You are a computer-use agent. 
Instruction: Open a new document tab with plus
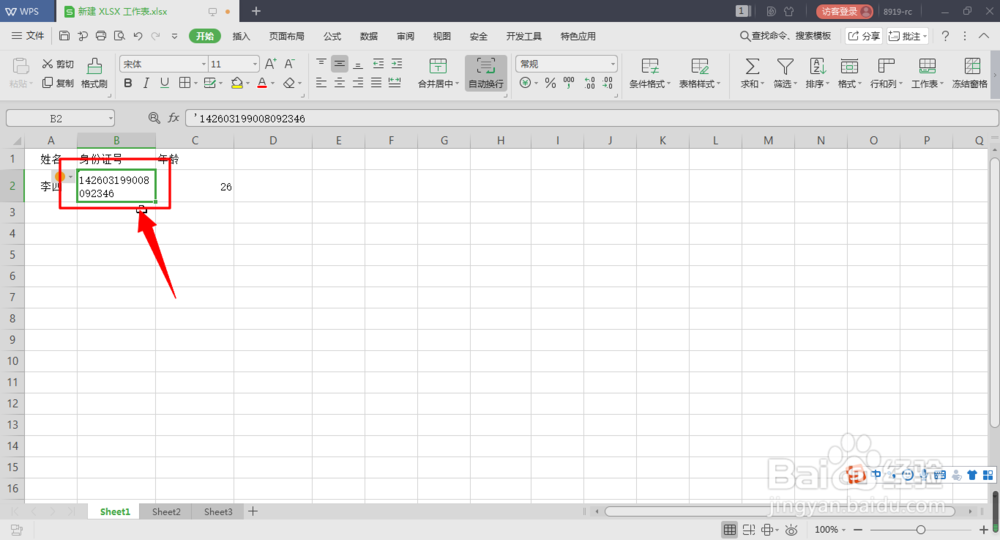(256, 11)
